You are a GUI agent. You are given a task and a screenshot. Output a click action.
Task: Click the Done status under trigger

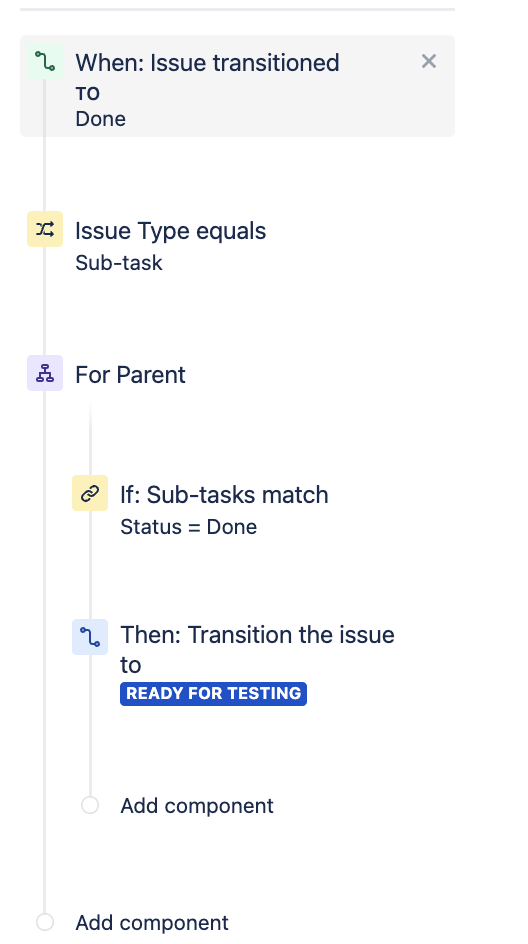point(101,119)
